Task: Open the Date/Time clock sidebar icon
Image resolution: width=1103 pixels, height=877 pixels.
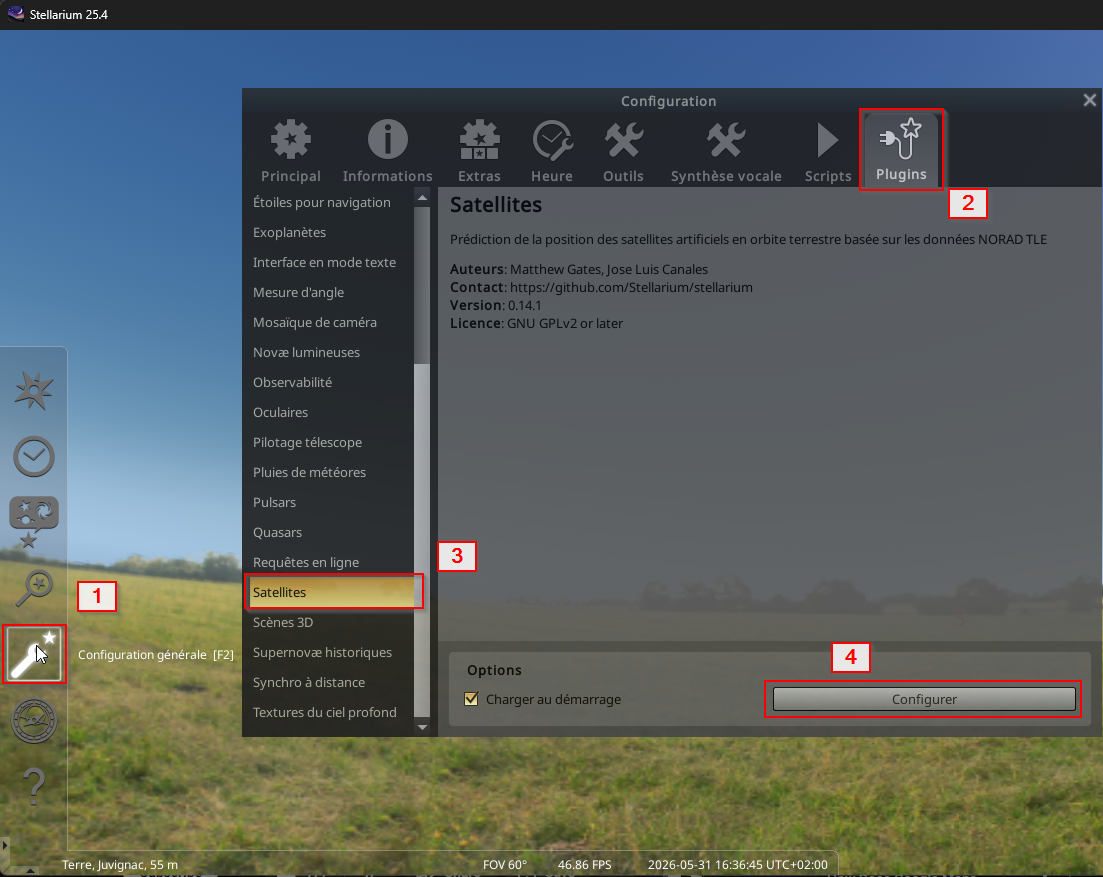Action: pos(34,456)
